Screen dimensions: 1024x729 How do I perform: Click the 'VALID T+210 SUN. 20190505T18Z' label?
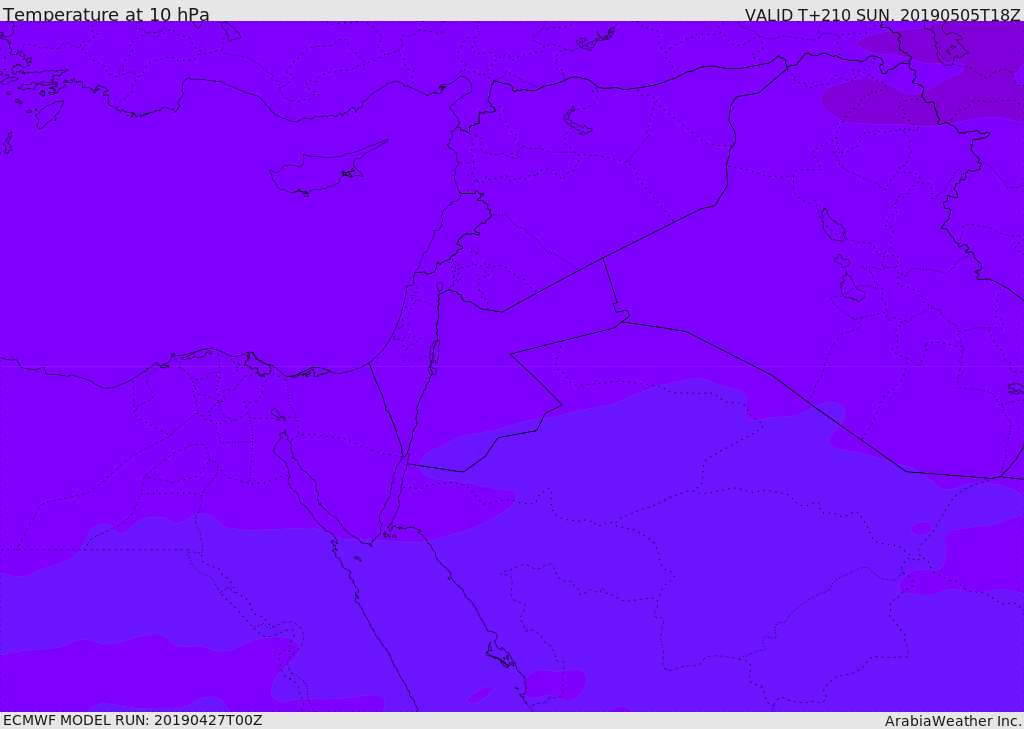(x=882, y=15)
